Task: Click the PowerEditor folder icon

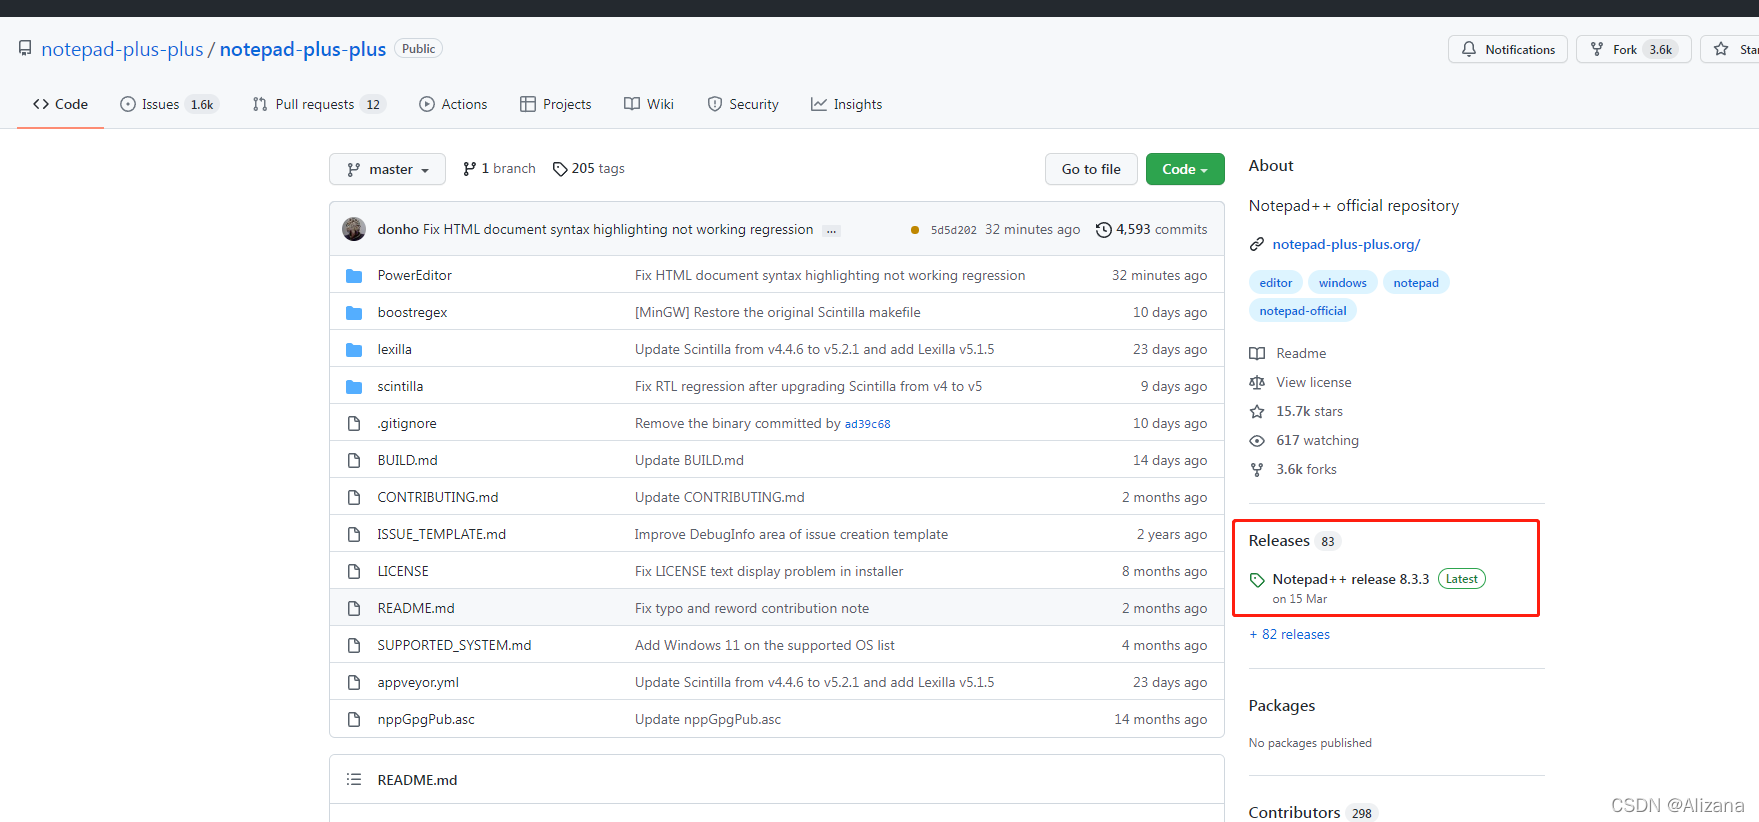Action: [x=354, y=275]
